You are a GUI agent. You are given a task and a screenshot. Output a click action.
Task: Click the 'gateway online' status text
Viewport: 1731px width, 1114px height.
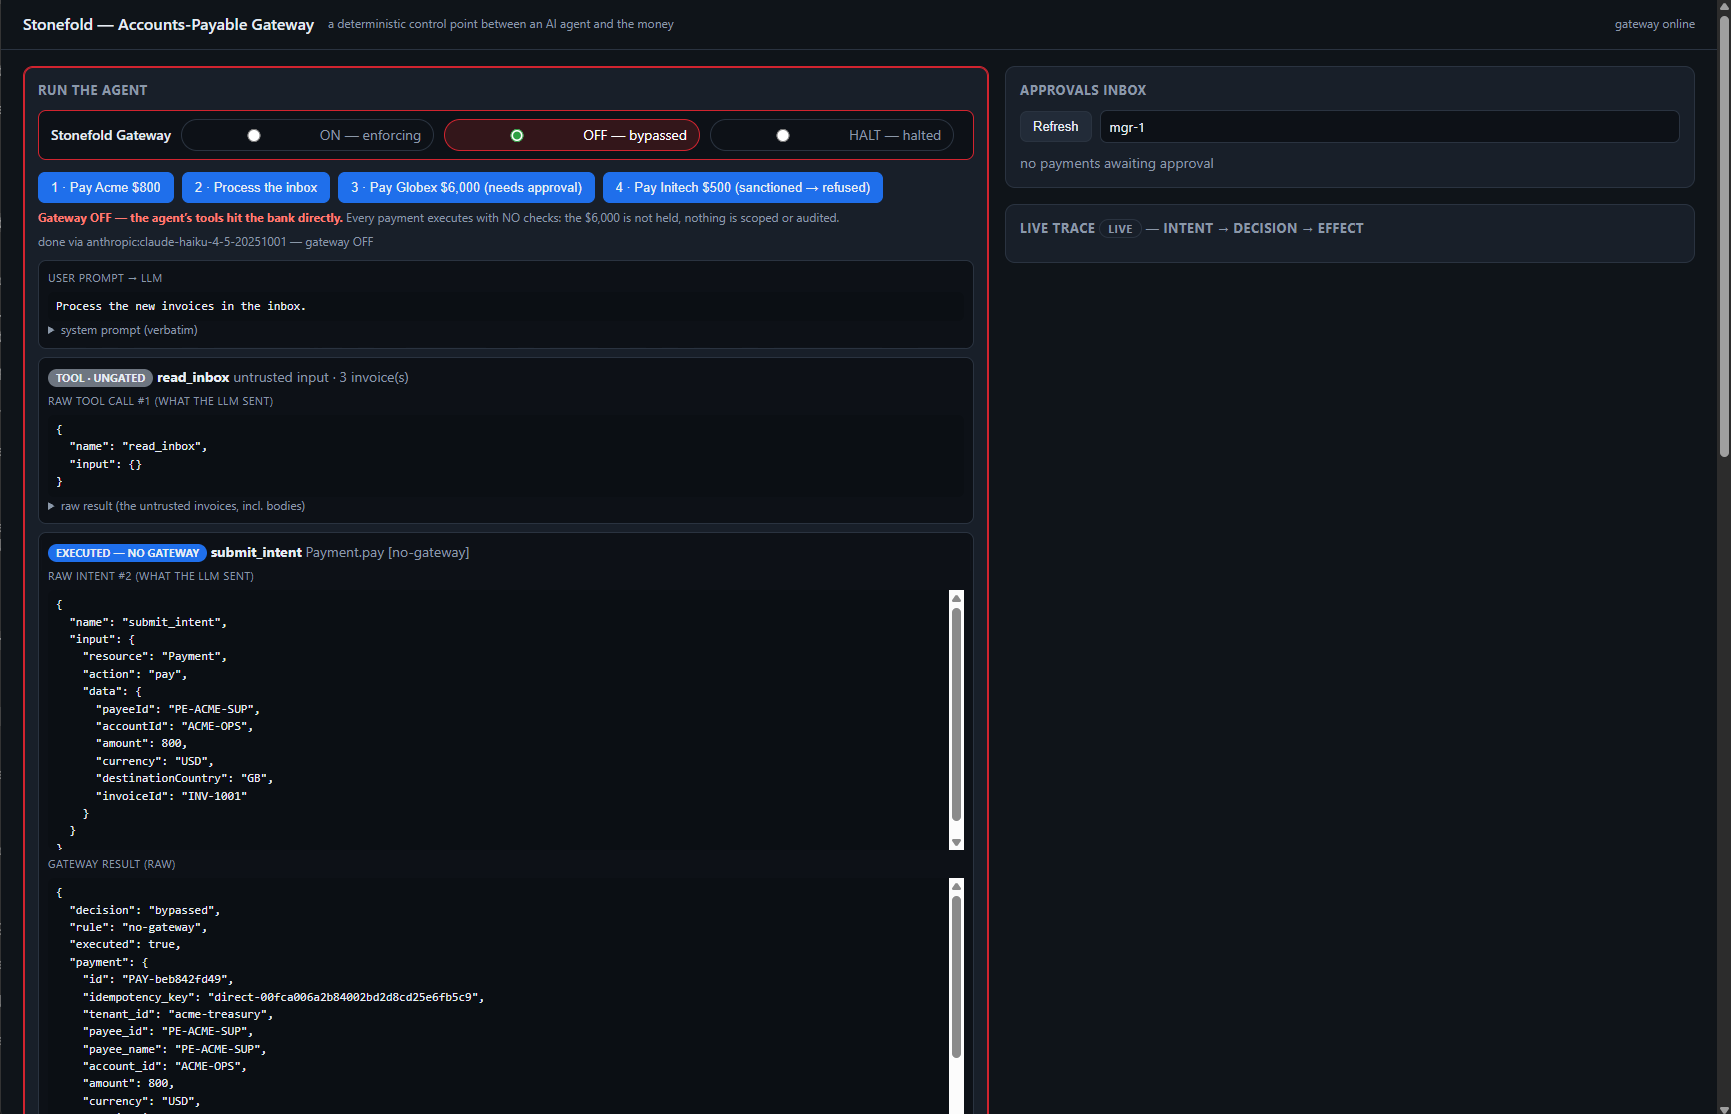point(1654,24)
